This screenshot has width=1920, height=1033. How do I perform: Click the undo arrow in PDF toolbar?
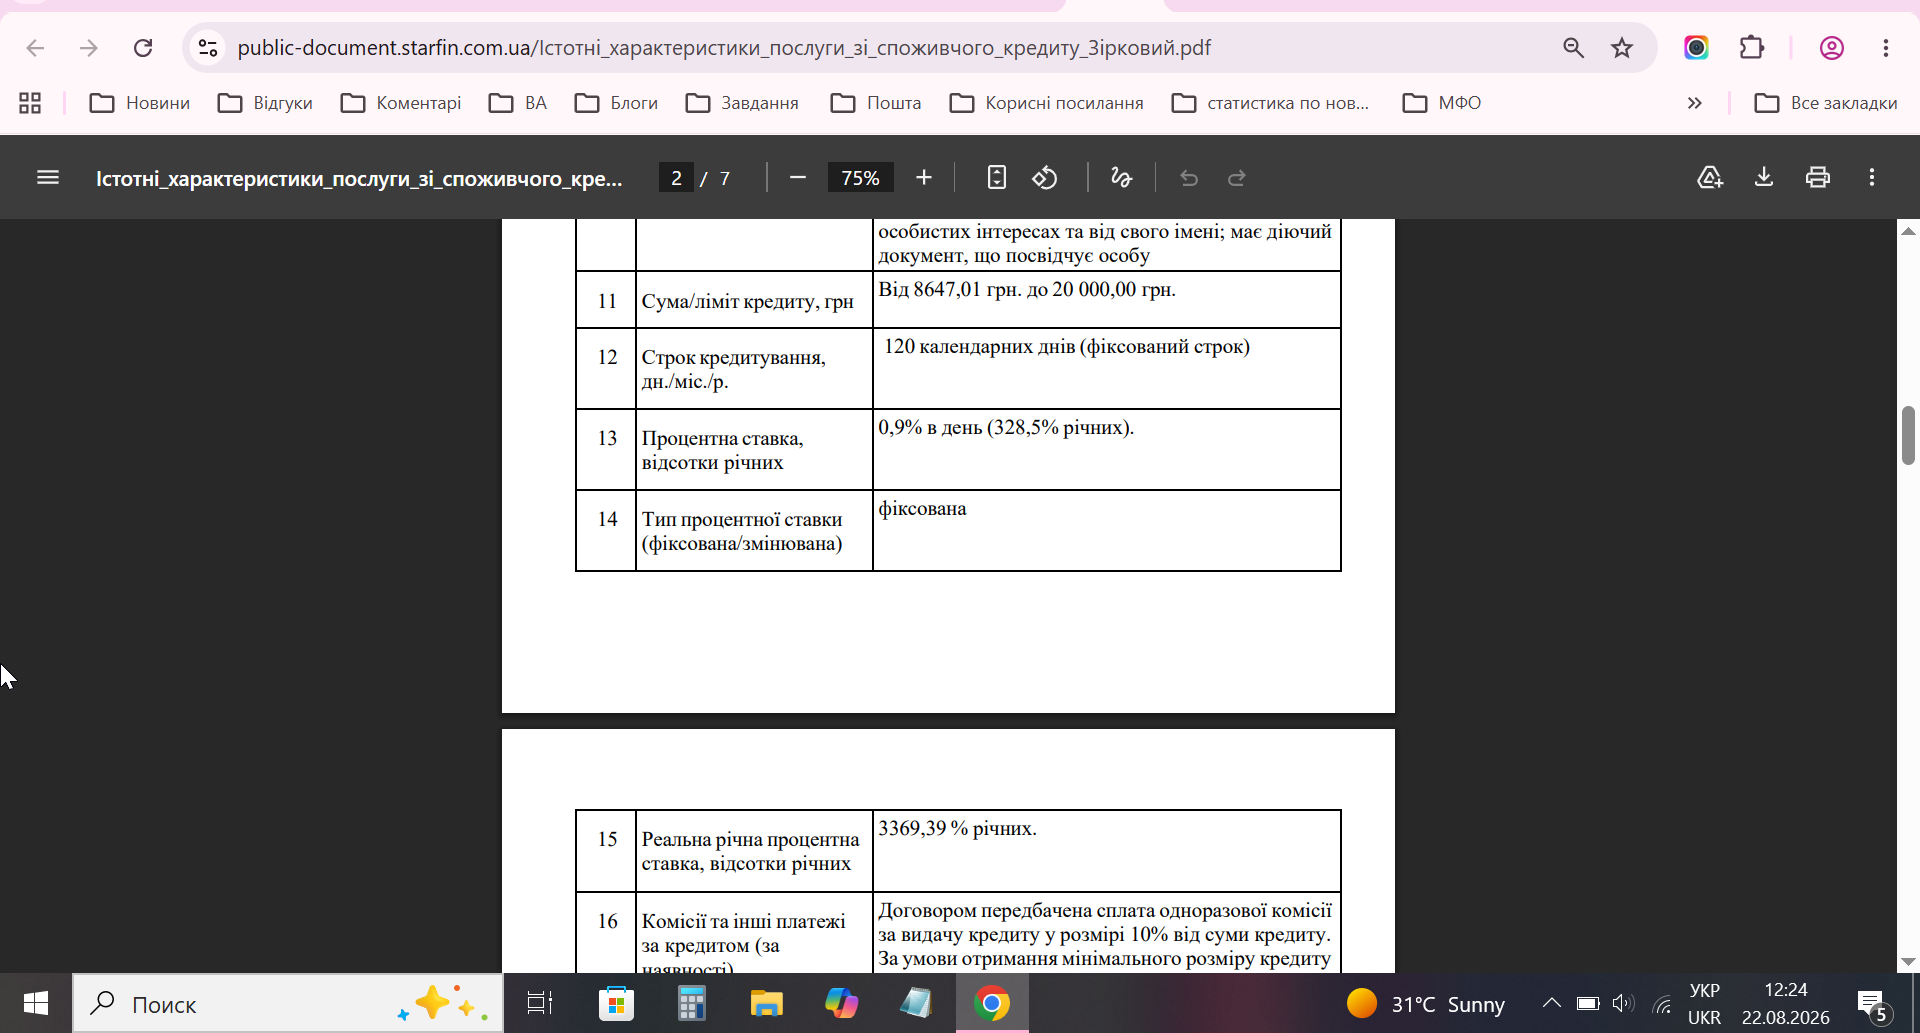click(x=1188, y=178)
